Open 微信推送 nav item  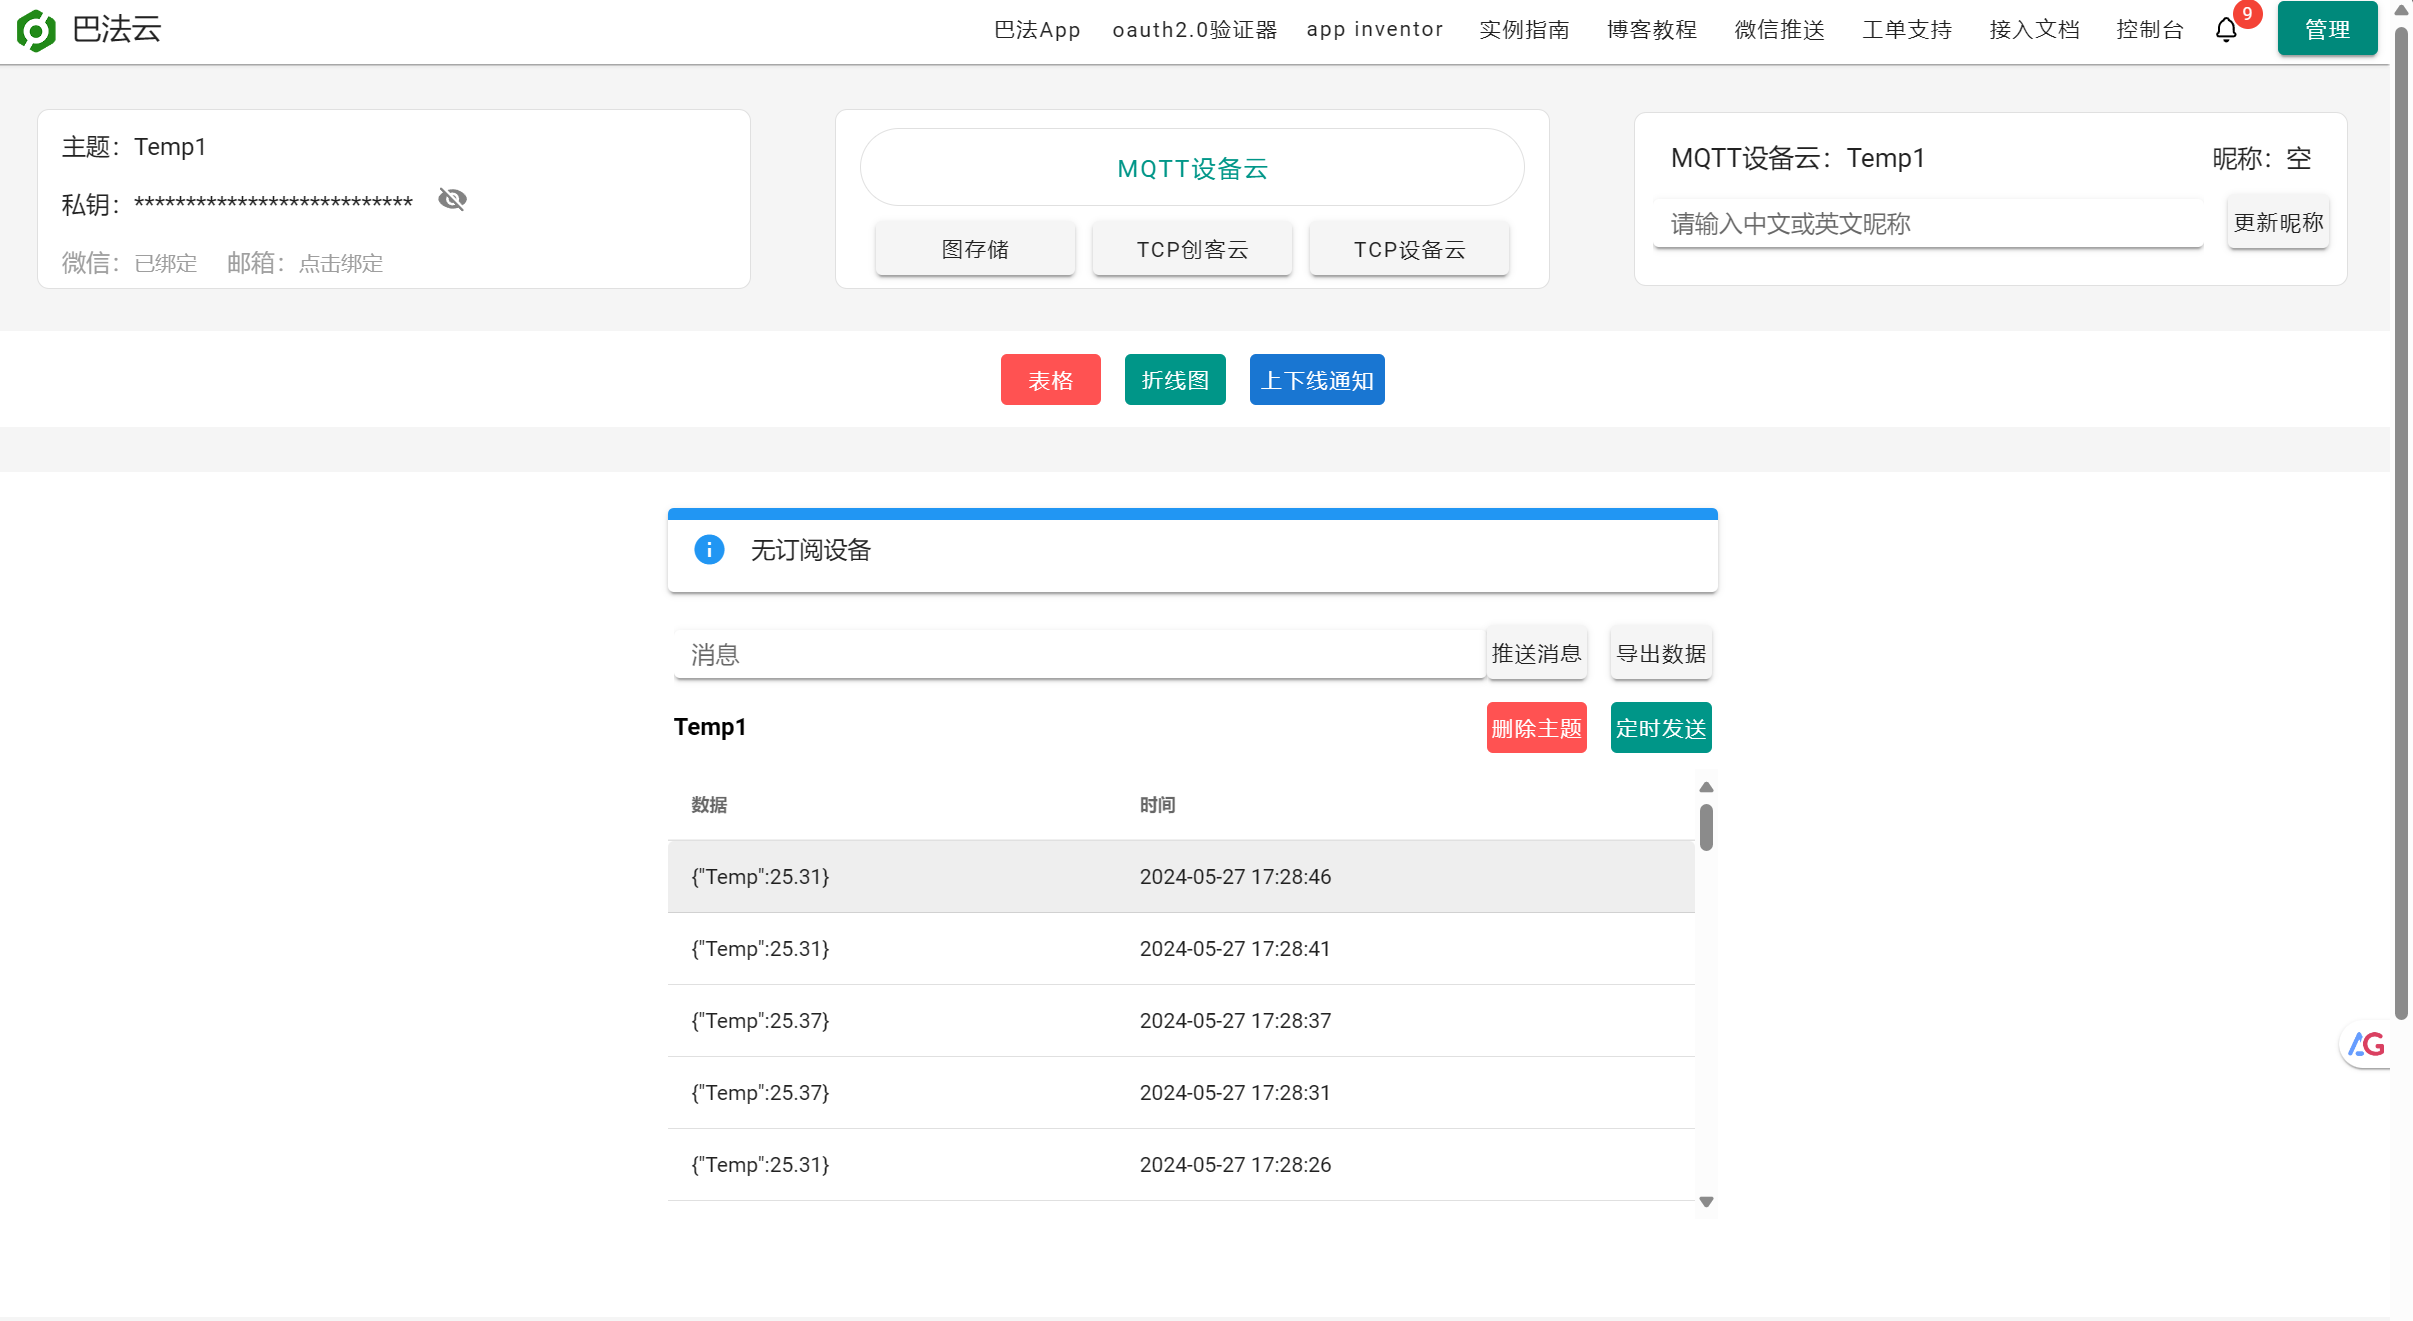coord(1779,30)
